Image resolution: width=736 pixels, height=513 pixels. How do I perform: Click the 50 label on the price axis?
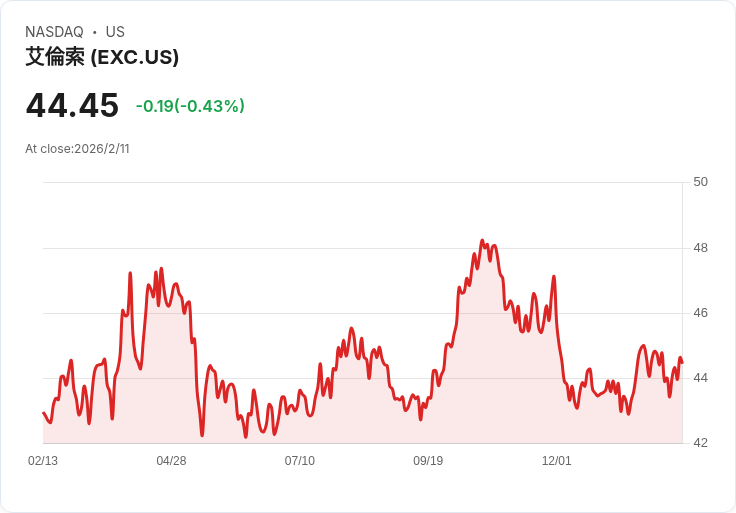pyautogui.click(x=700, y=182)
